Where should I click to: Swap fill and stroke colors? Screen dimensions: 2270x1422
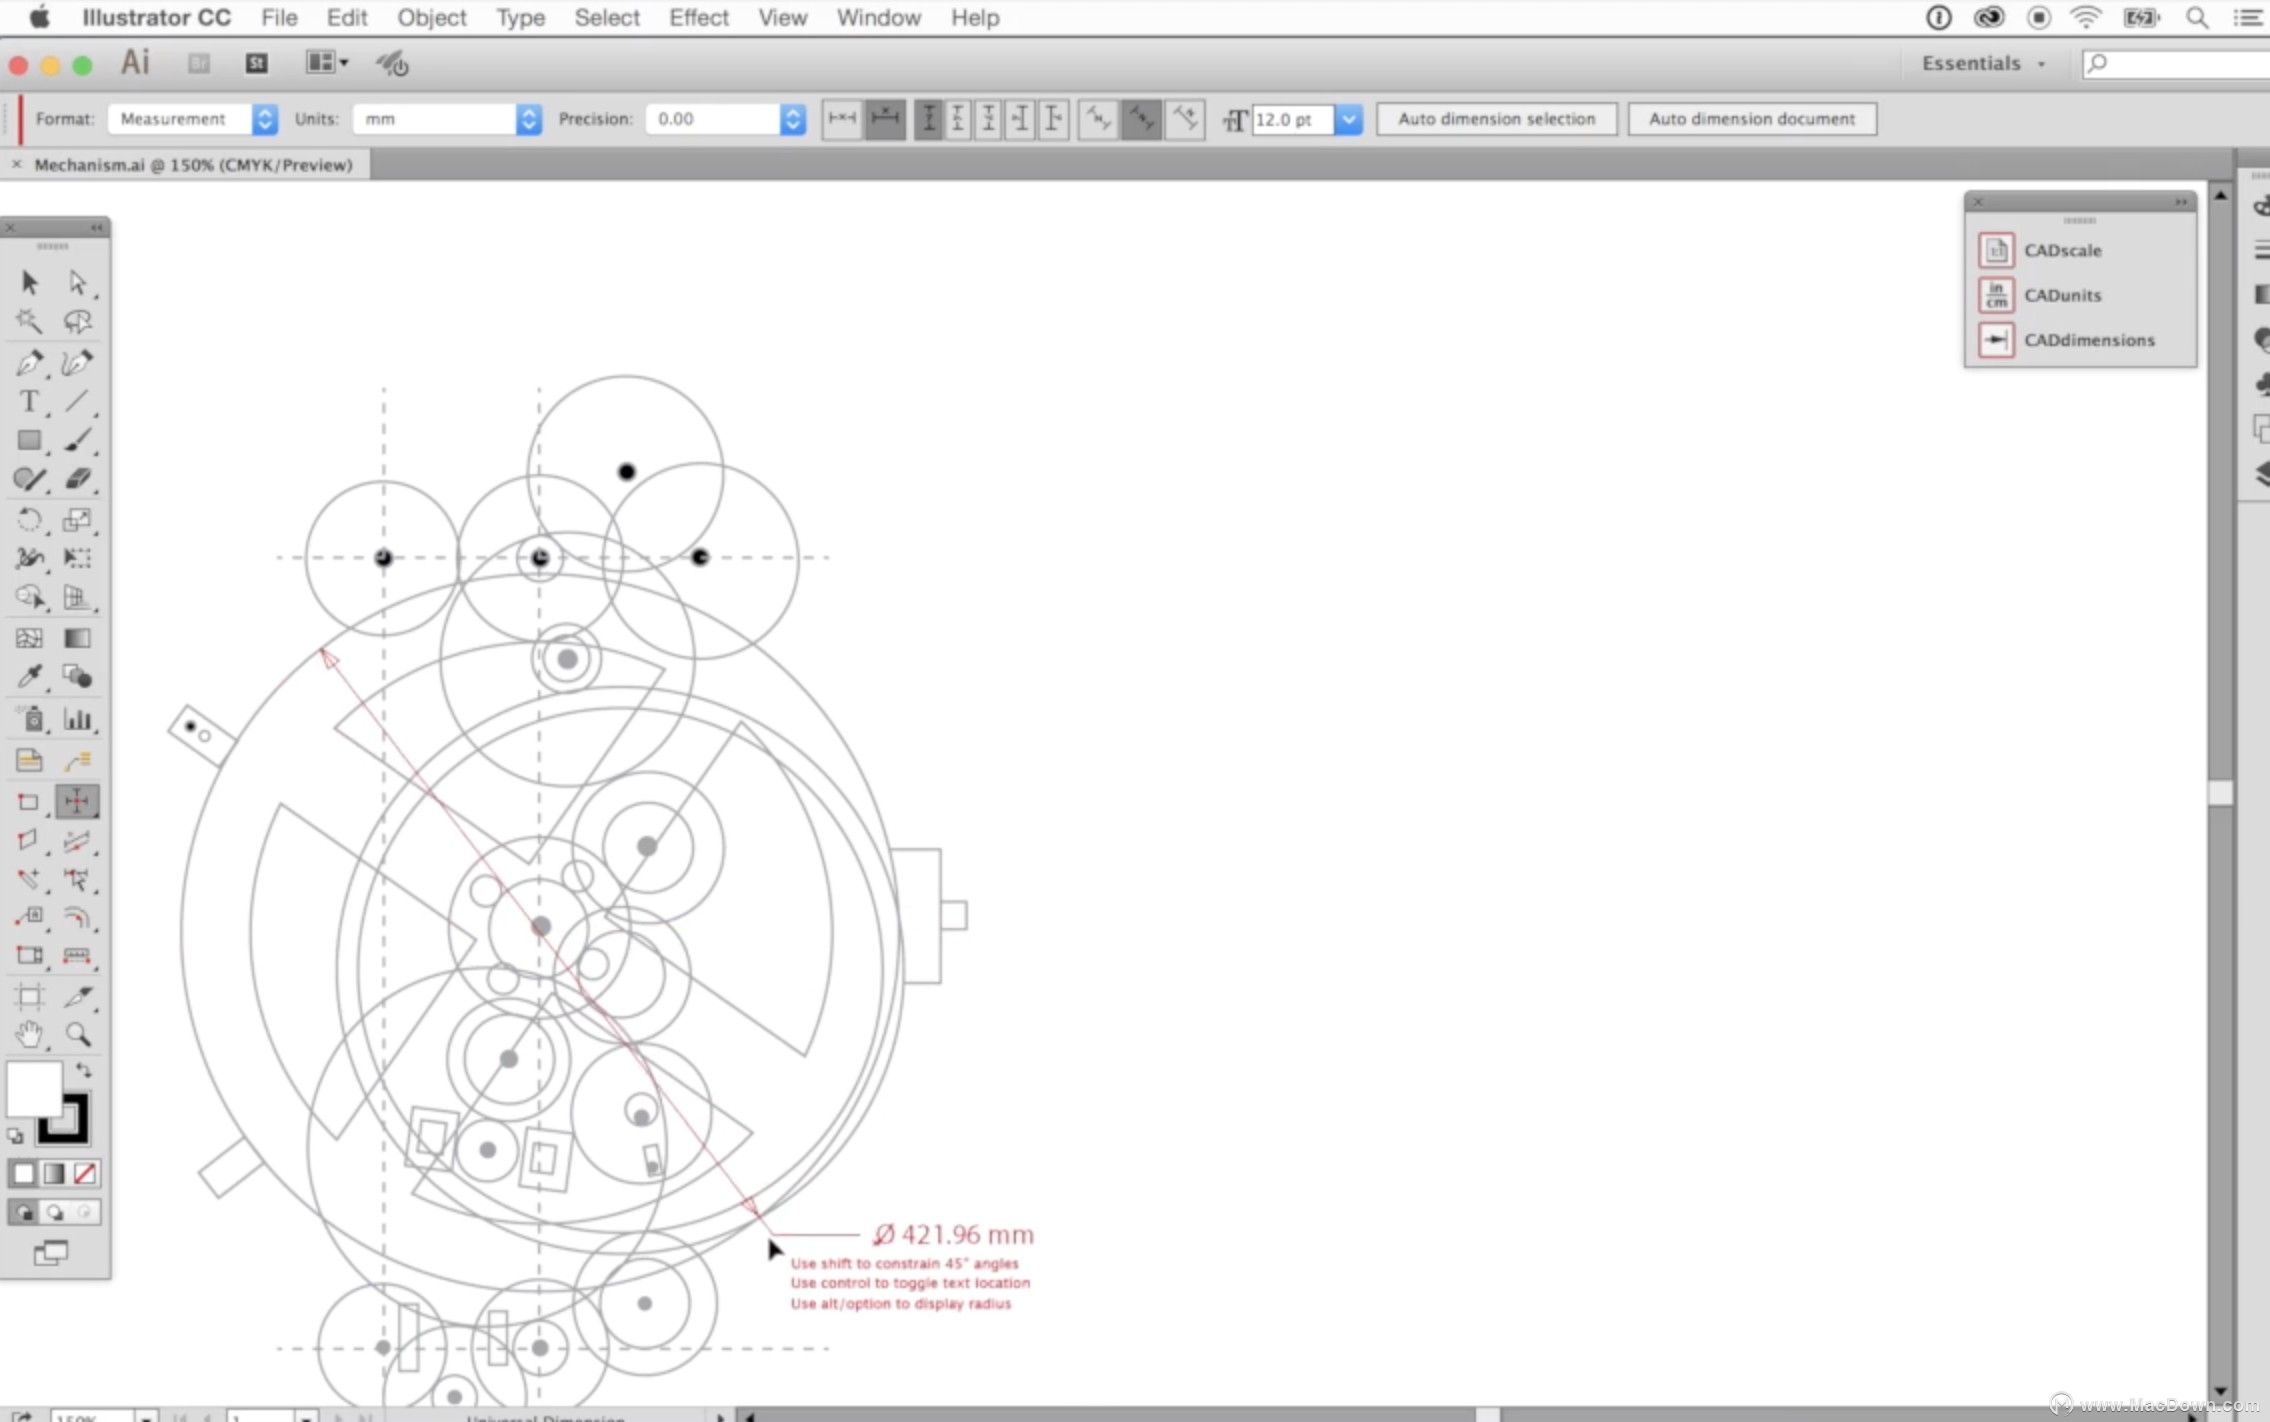tap(84, 1071)
